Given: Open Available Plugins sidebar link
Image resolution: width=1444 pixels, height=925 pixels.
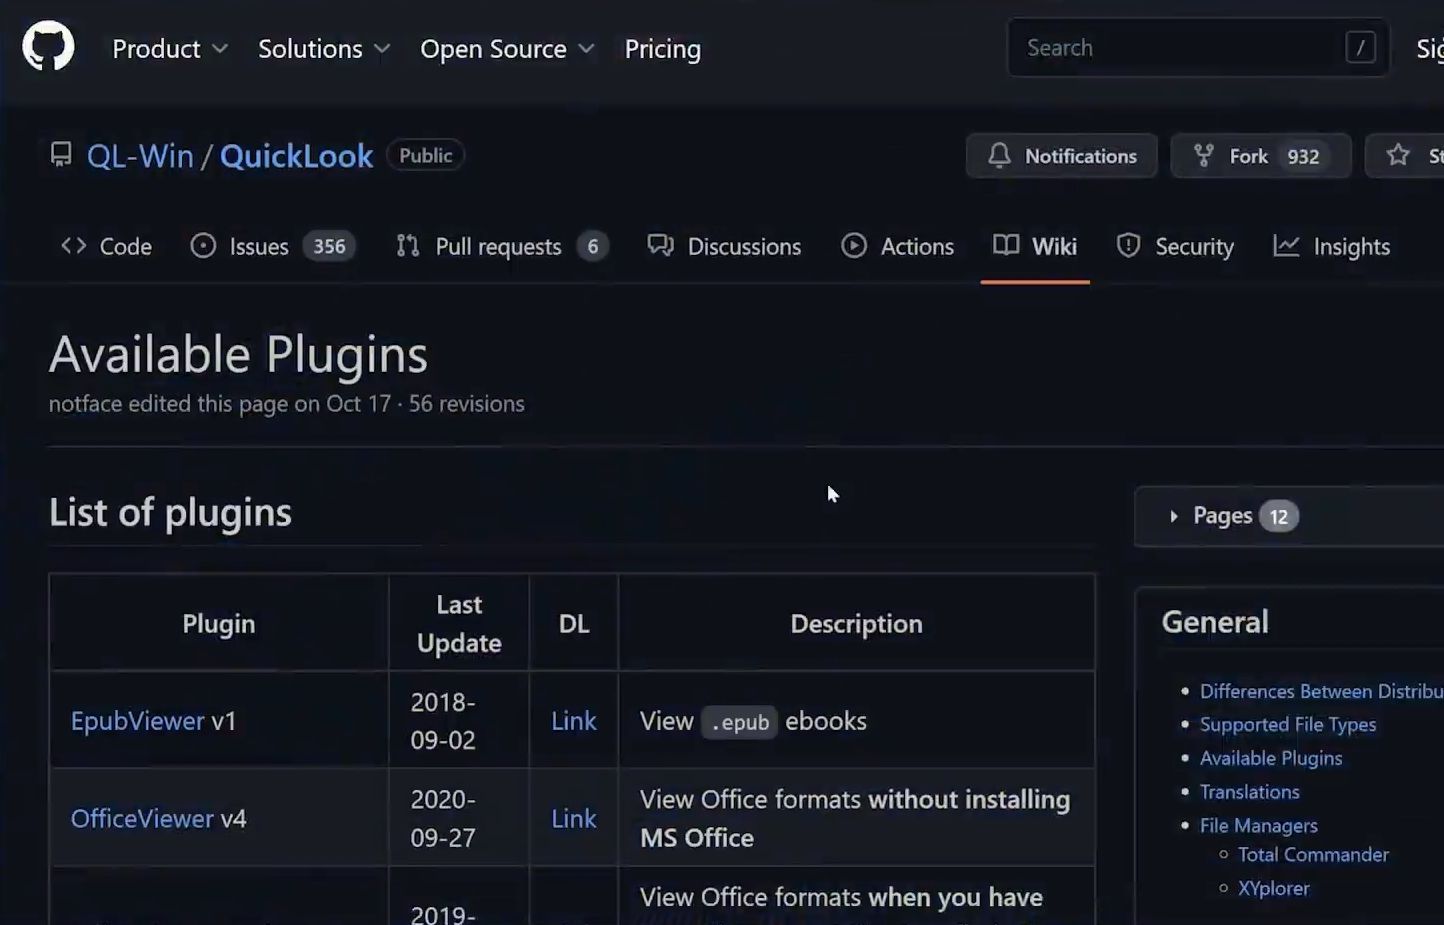Looking at the screenshot, I should click(x=1271, y=758).
